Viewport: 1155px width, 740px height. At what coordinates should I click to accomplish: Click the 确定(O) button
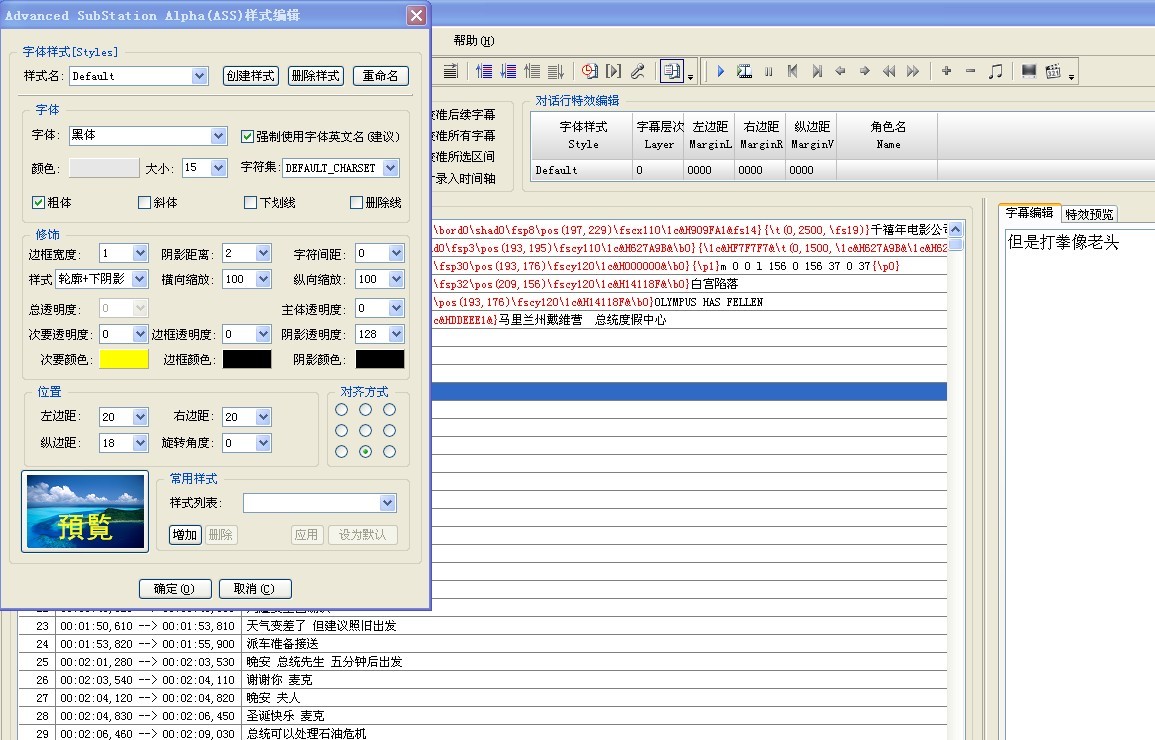(x=174, y=589)
